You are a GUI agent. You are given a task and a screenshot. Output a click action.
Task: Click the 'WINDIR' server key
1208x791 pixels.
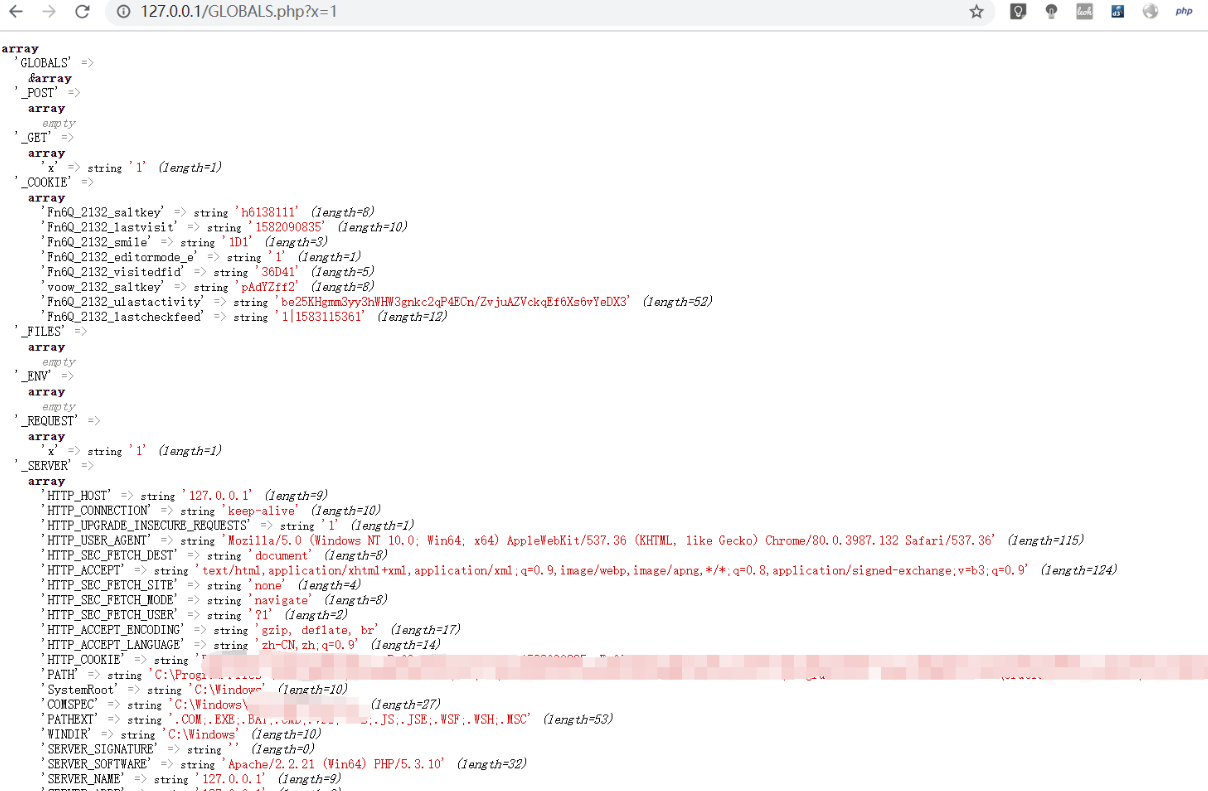click(68, 735)
